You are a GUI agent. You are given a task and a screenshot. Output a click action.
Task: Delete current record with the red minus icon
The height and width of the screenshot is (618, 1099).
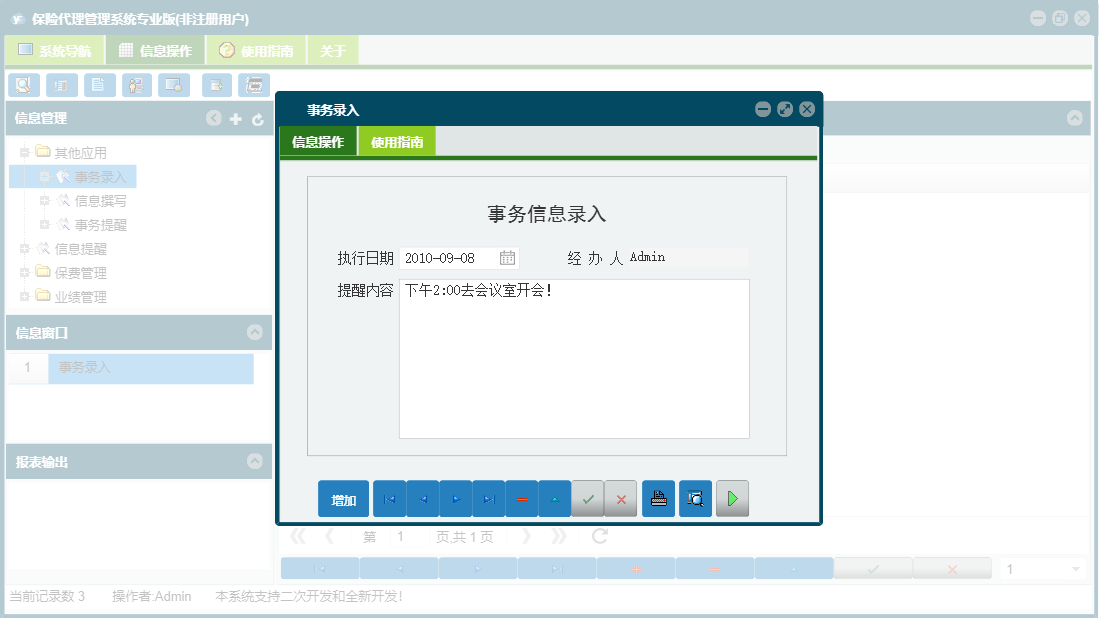[x=521, y=498]
